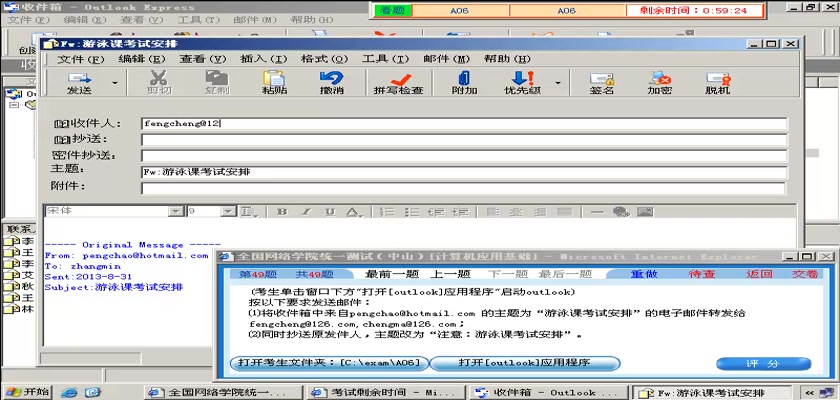
Task: Open the 文件(F) menu in the compose window
Action: [80, 59]
